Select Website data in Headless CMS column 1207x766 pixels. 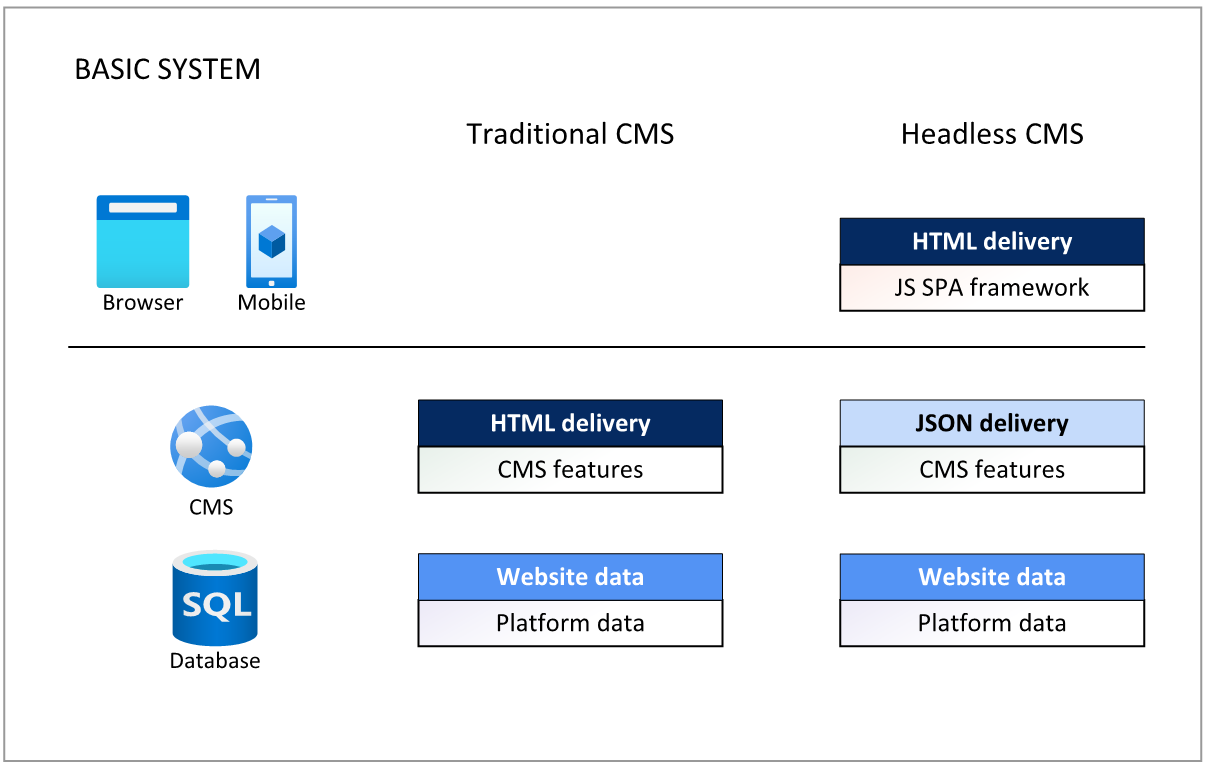(x=992, y=577)
